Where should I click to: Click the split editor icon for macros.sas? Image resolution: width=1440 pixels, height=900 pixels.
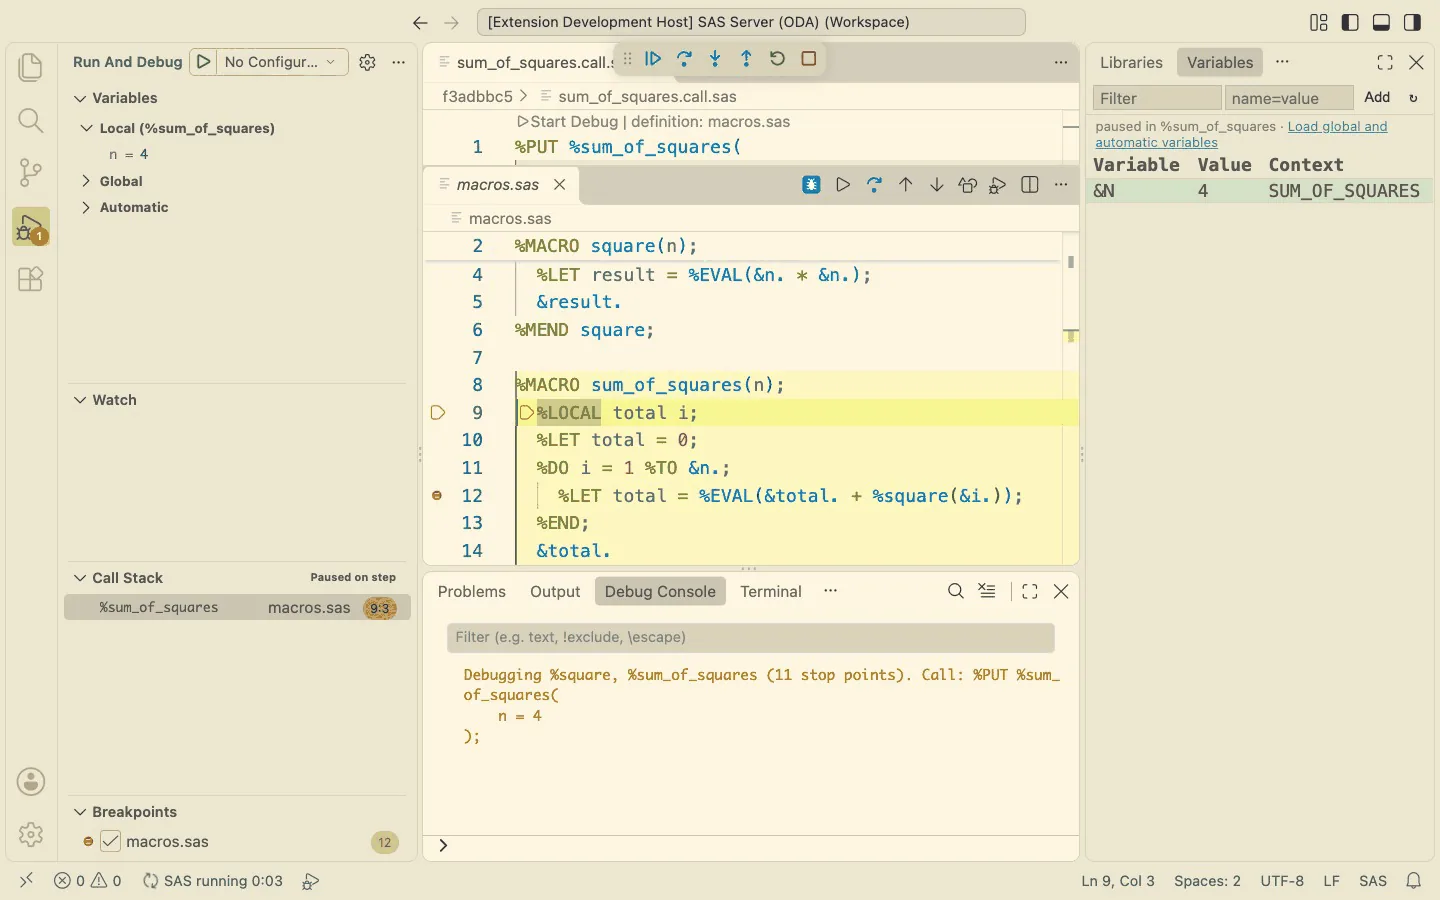point(1030,185)
